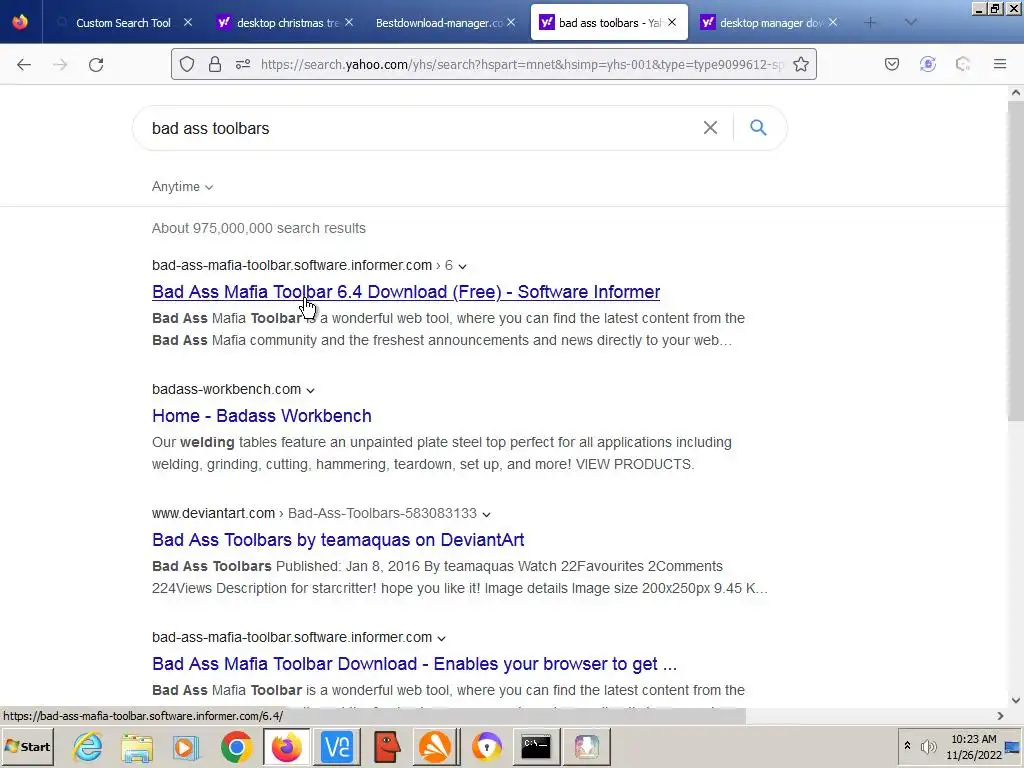1024x768 pixels.
Task: Close the bad ass toolbars tab
Action: click(672, 22)
